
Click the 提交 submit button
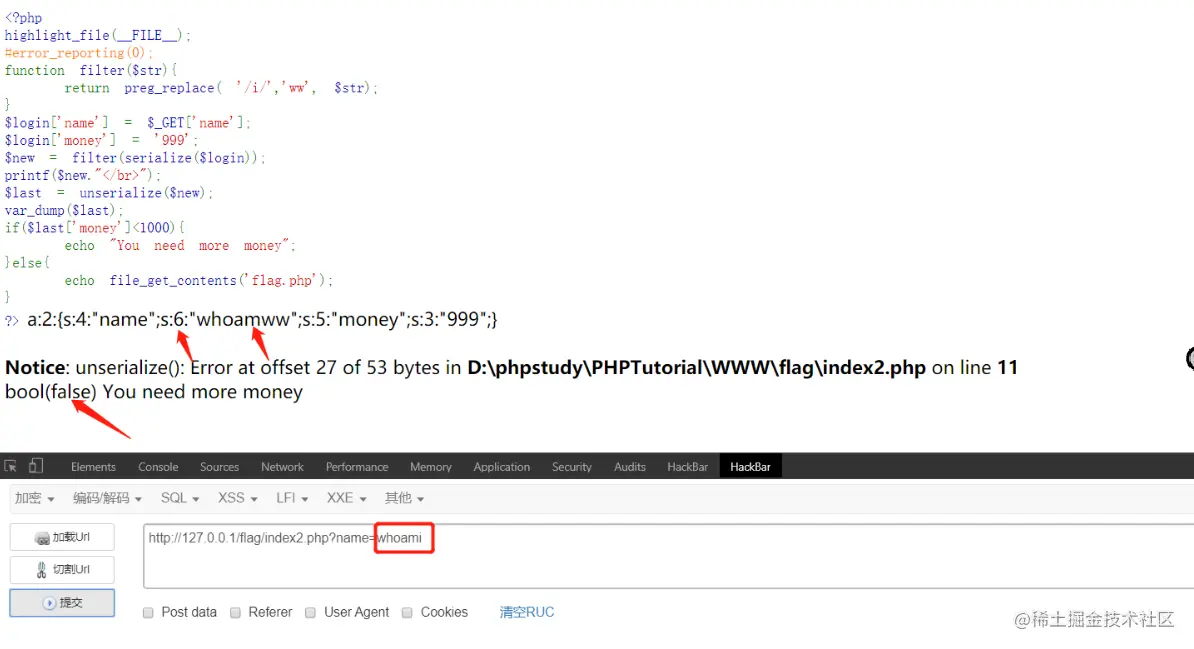pyautogui.click(x=62, y=603)
